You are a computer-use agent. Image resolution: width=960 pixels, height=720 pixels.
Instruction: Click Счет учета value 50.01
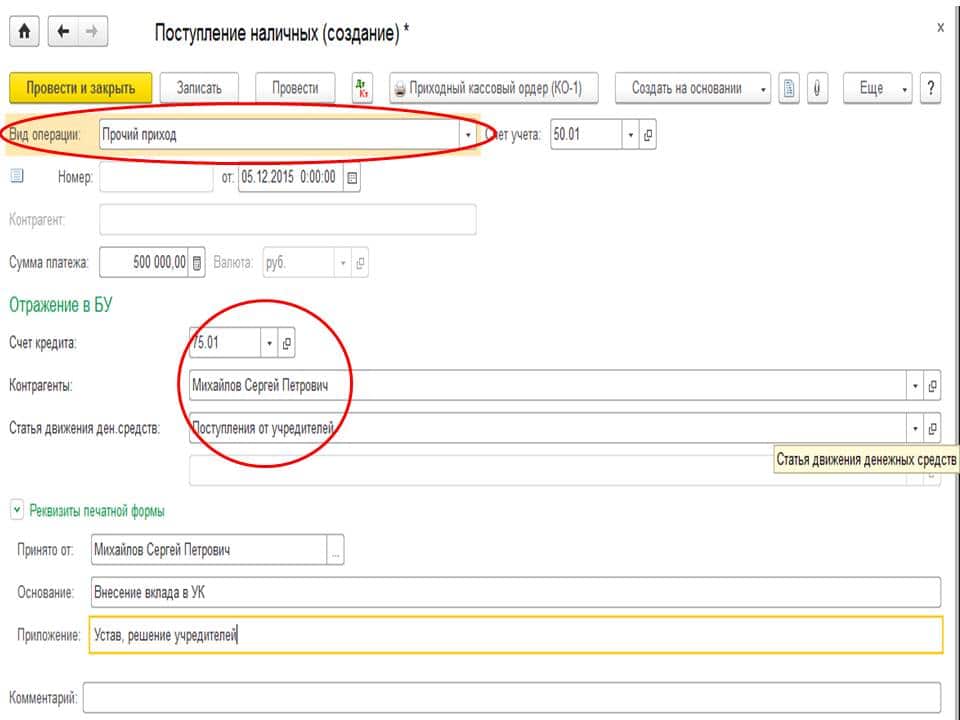pos(586,134)
